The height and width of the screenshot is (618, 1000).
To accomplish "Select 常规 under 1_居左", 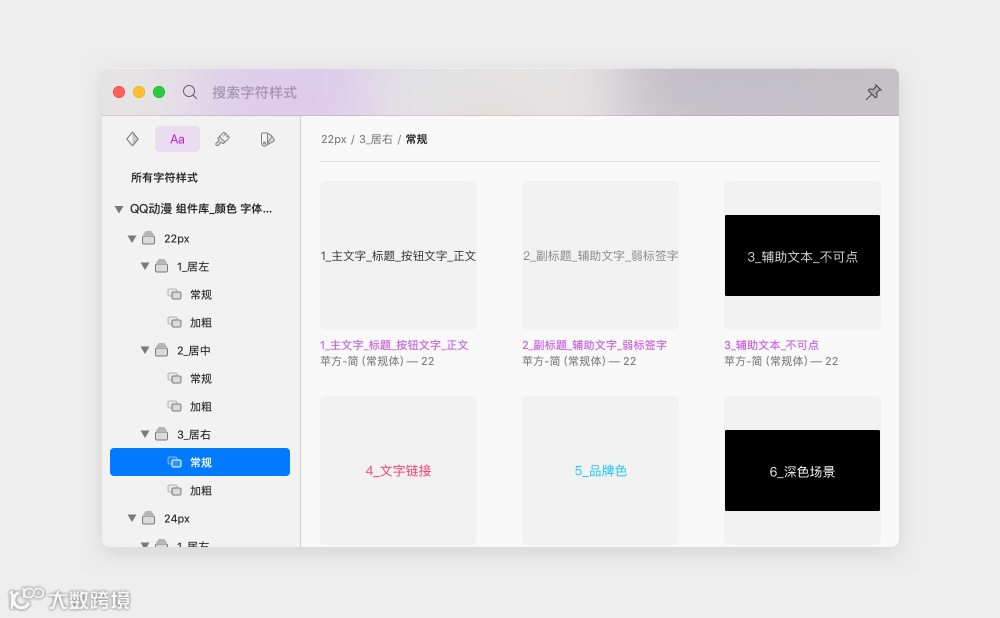I will pos(200,295).
